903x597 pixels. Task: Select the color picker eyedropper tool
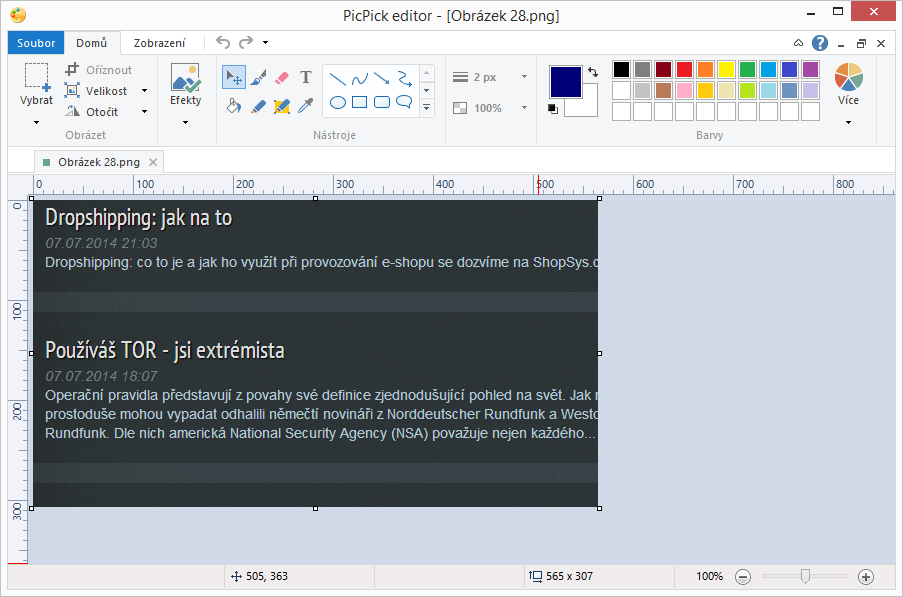(306, 105)
